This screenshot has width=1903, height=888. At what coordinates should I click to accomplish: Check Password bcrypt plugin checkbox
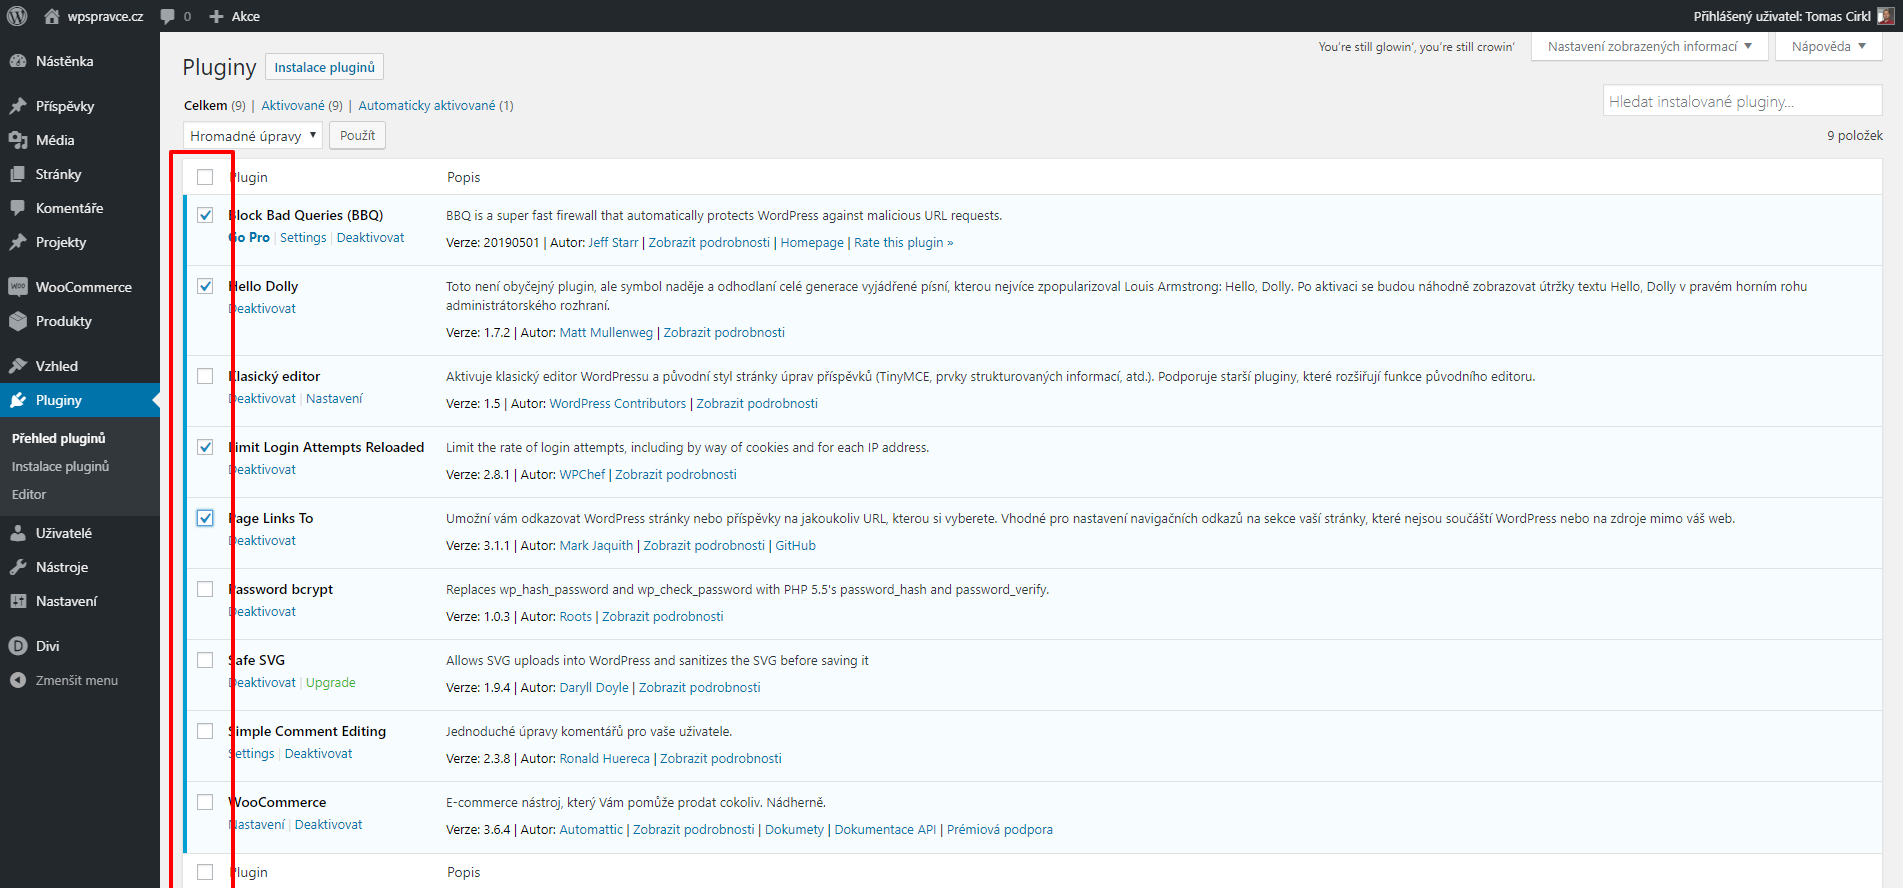click(x=205, y=589)
